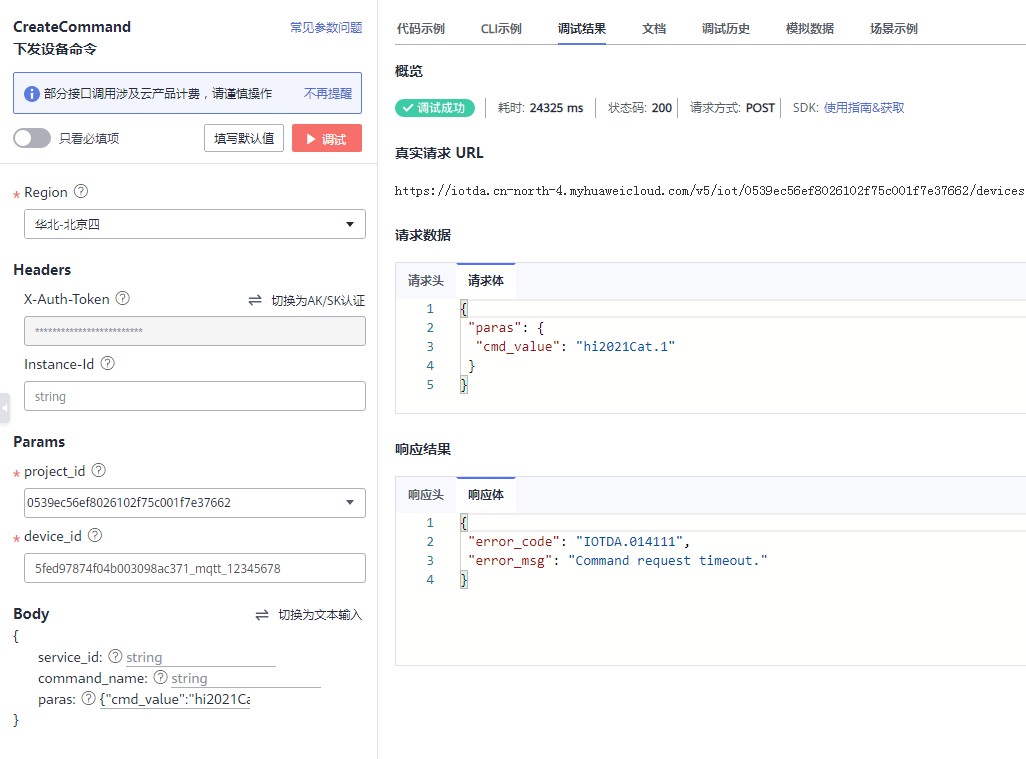Click the service_id string field
The height and width of the screenshot is (759, 1026).
[200, 657]
